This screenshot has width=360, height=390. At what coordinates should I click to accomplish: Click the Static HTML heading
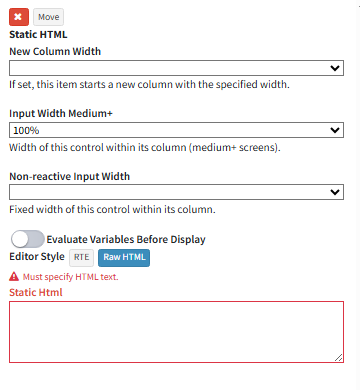[x=38, y=34]
